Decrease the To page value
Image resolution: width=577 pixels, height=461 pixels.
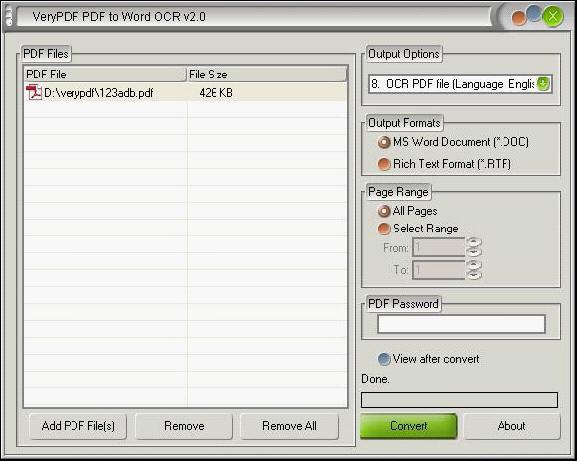(x=474, y=274)
